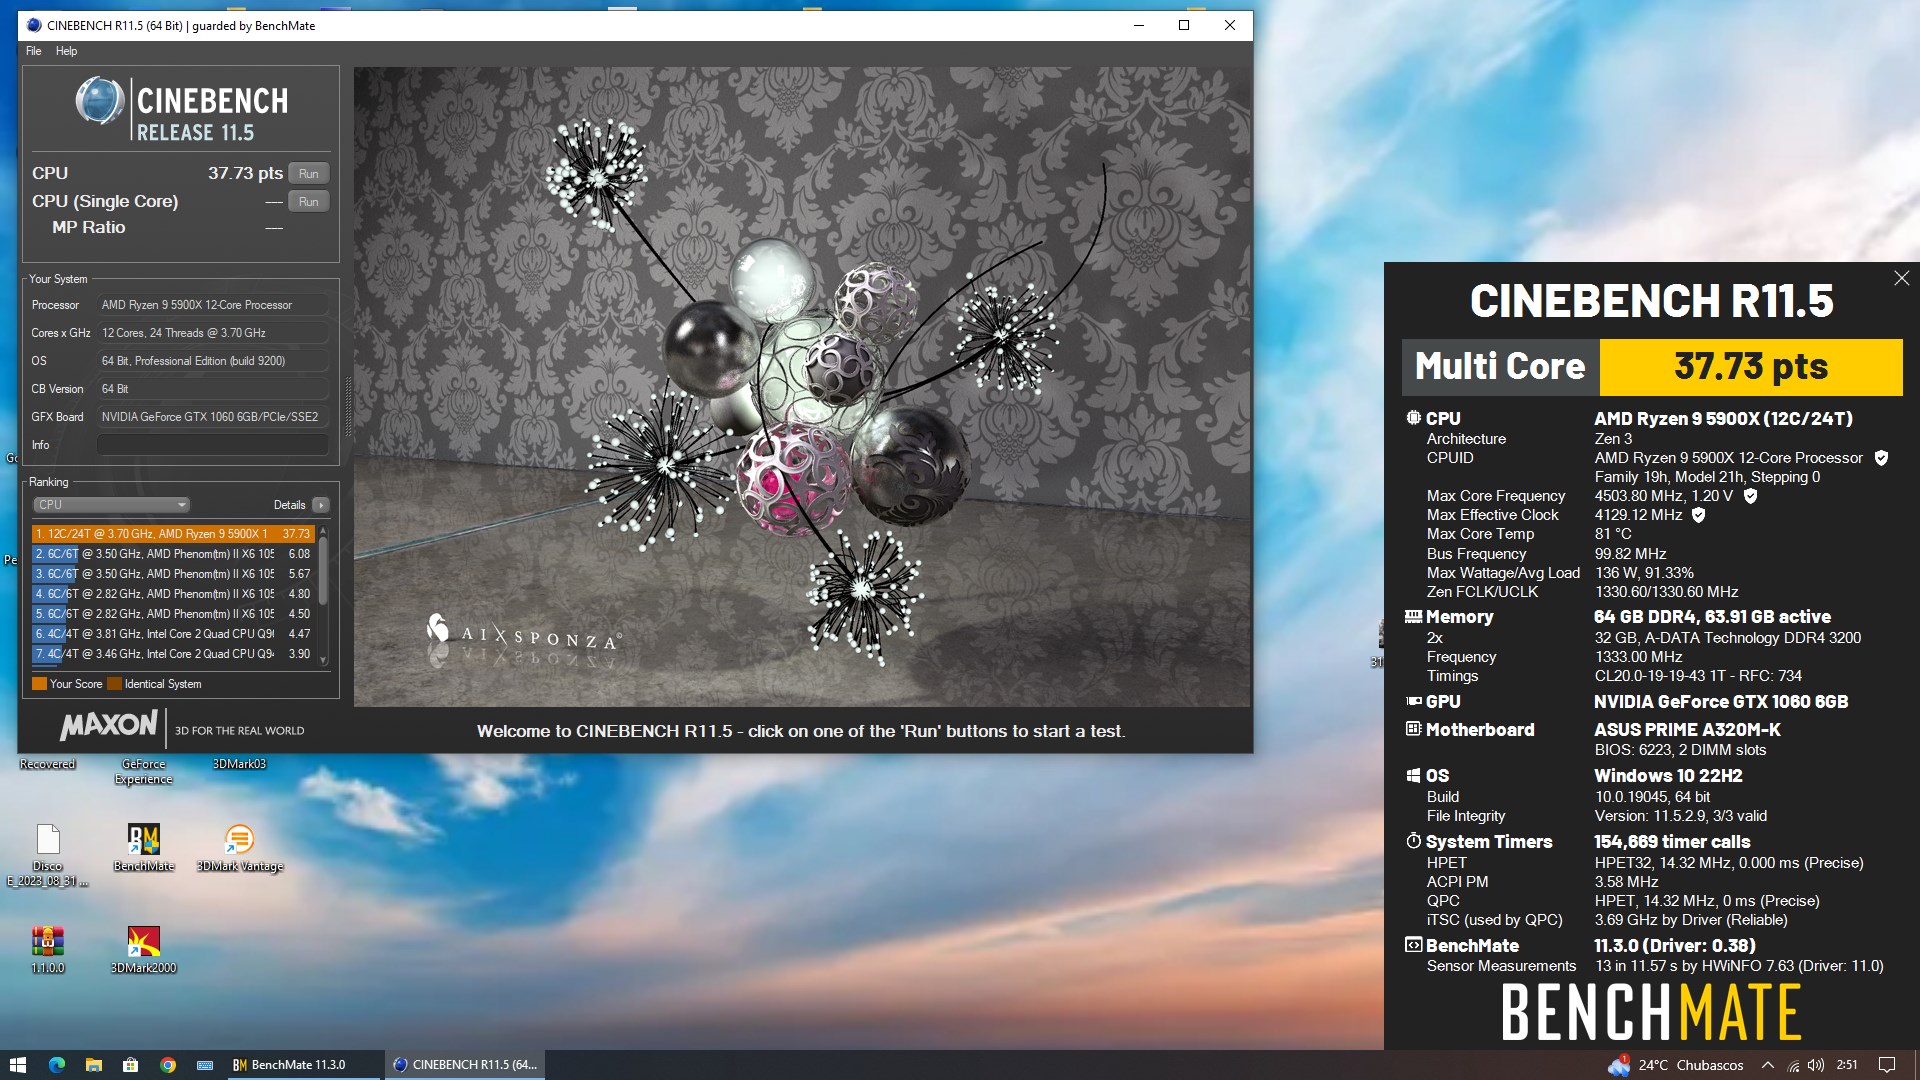Click the GFX Board NVIDIA GeForce GTX 1060 field
Image resolution: width=1920 pixels, height=1080 pixels.
(x=213, y=417)
